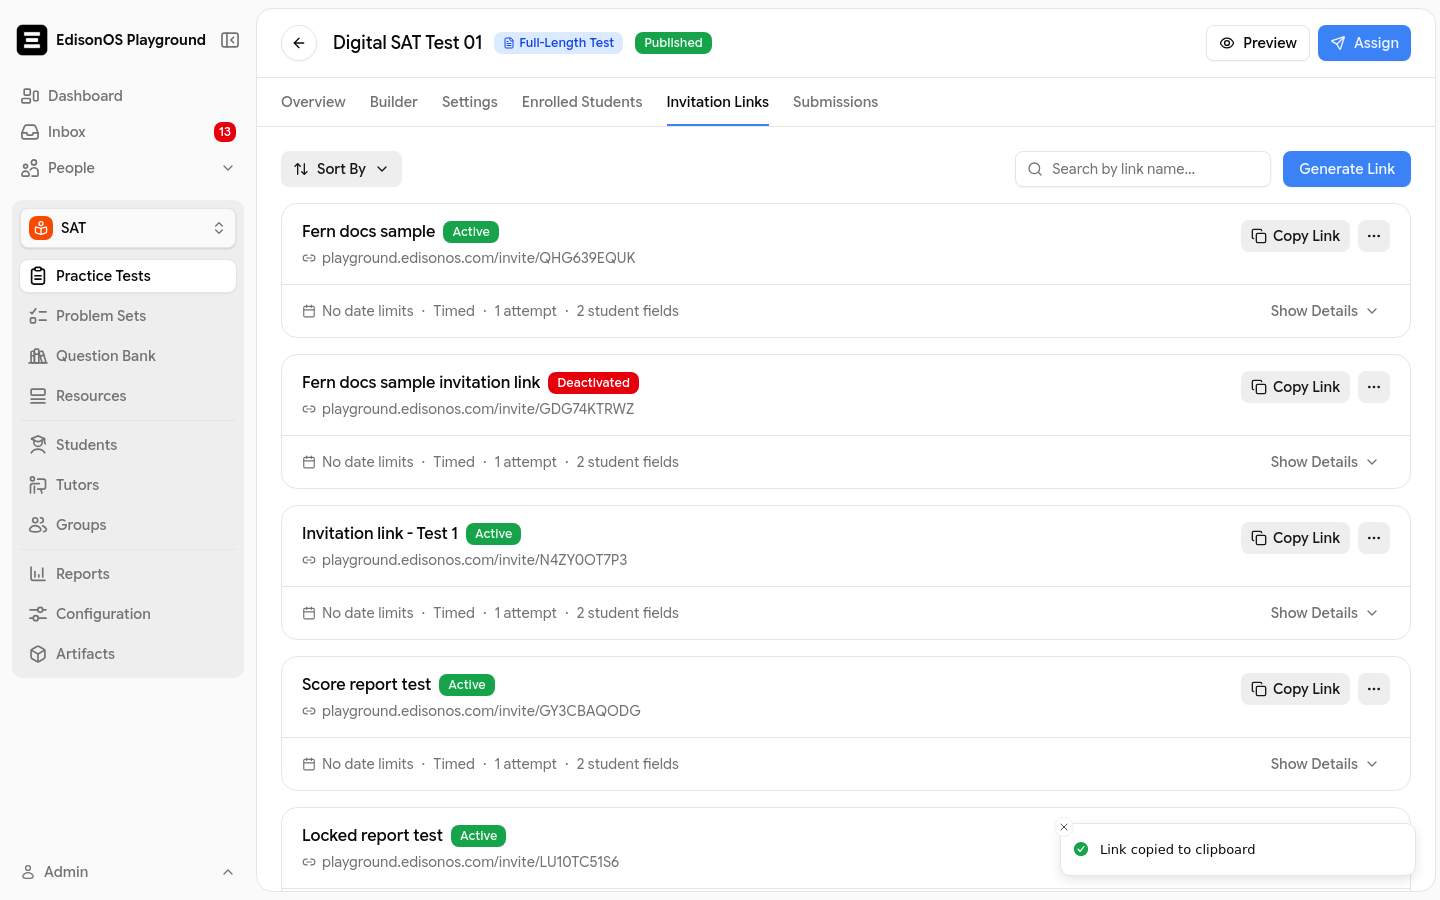
Task: Show Details for Score report test
Action: click(x=1324, y=764)
